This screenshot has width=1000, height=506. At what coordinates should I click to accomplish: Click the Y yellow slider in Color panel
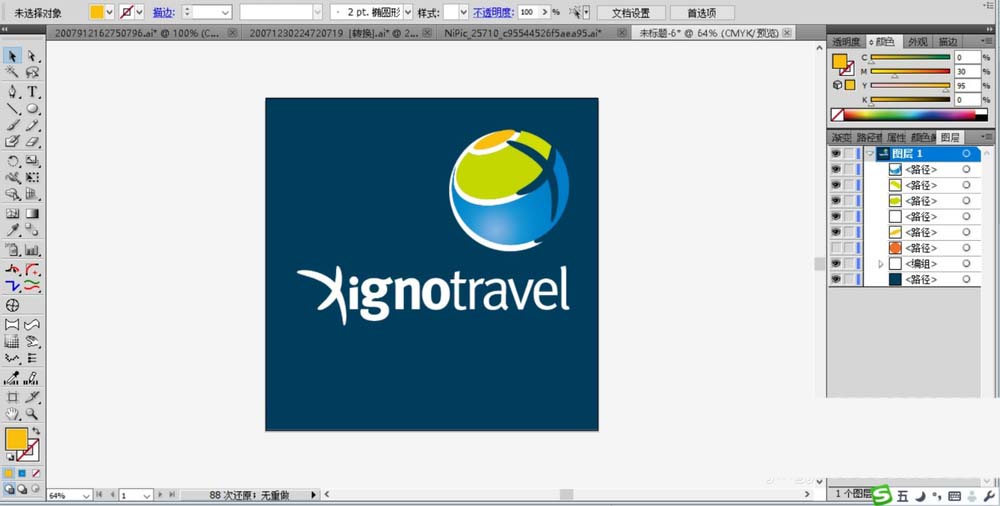click(x=910, y=86)
